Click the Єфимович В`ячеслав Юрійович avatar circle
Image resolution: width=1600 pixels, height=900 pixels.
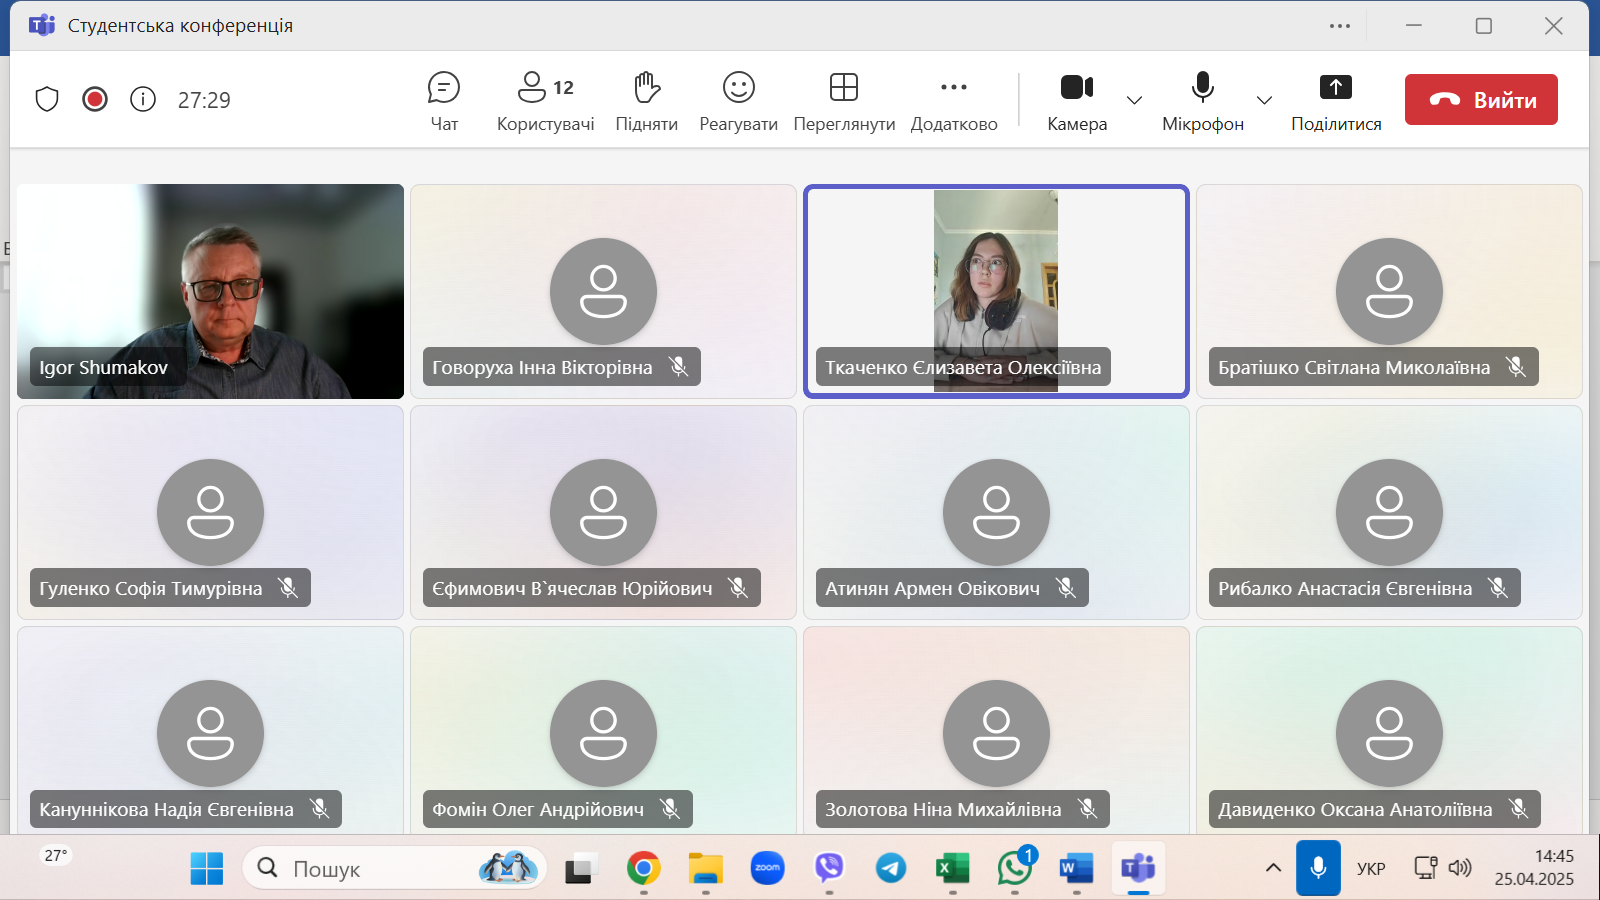[603, 512]
